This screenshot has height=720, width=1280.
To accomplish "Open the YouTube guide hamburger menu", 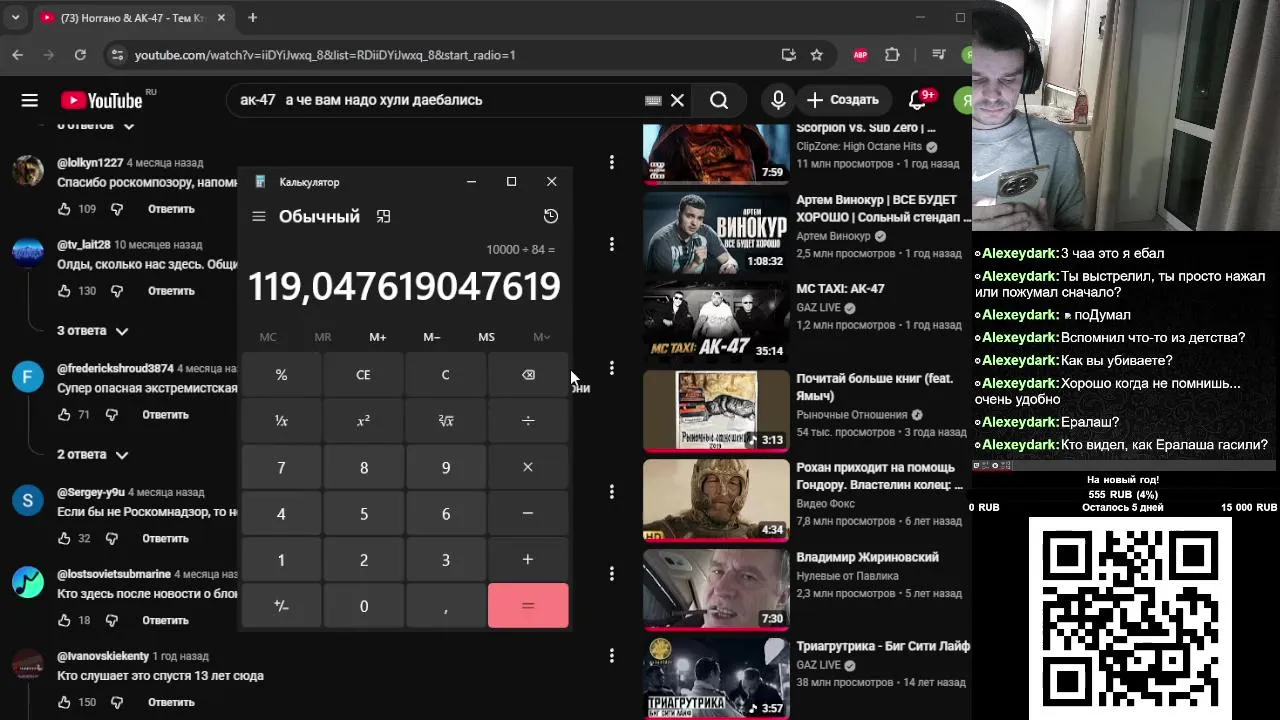I will click(29, 100).
